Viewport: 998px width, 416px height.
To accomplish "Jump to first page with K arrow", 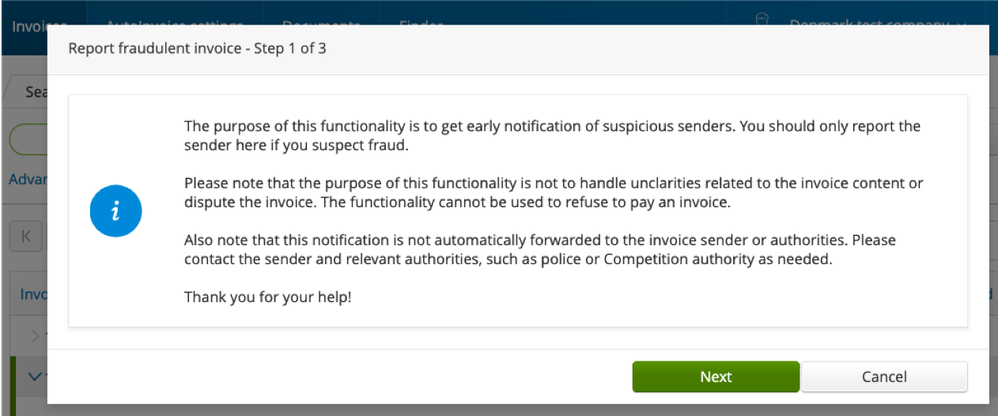I will (x=25, y=237).
